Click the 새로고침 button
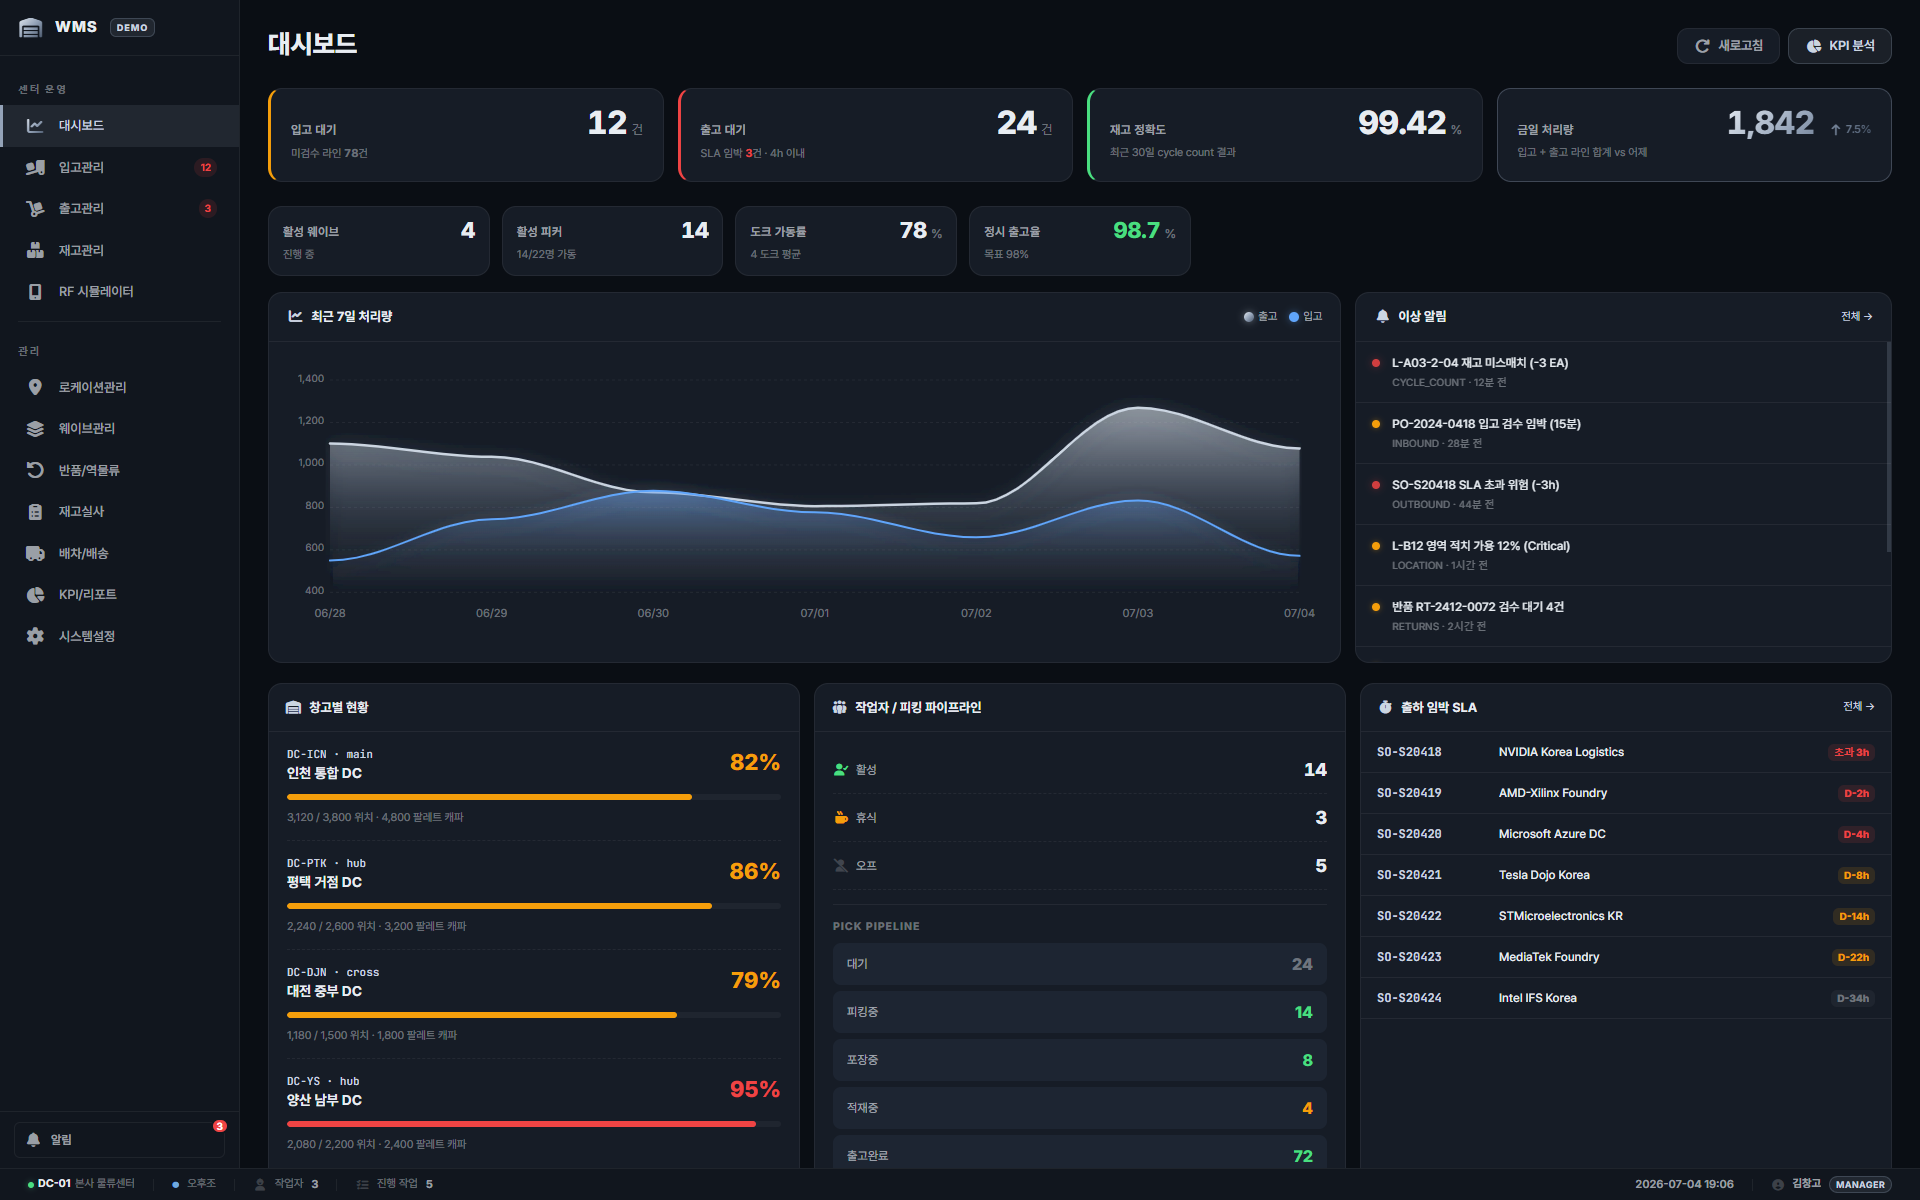Screen dimensions: 1920x1200 (x=1728, y=46)
